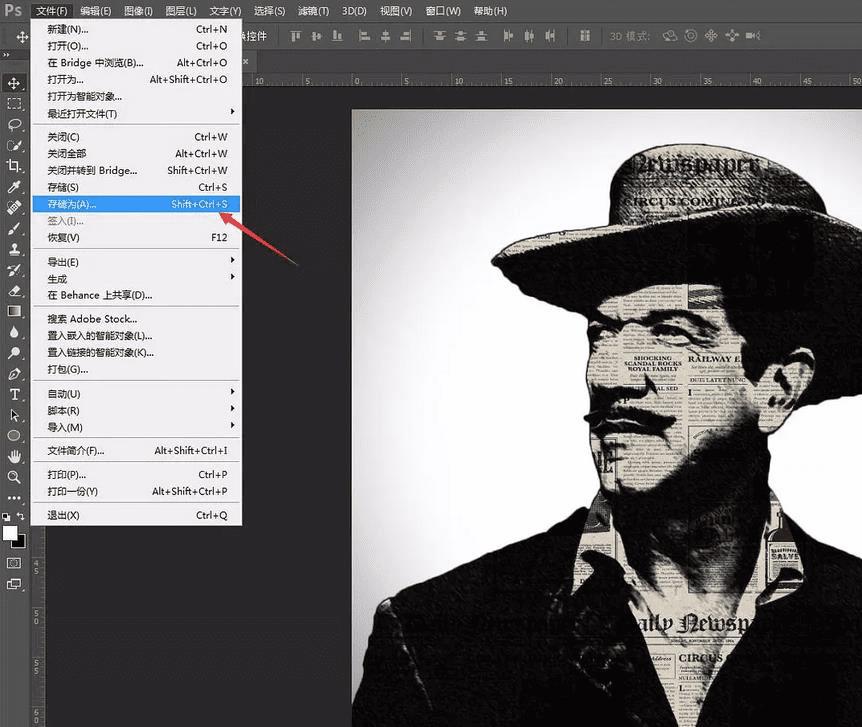Select the Eraser tool
The height and width of the screenshot is (727, 862).
[14, 291]
